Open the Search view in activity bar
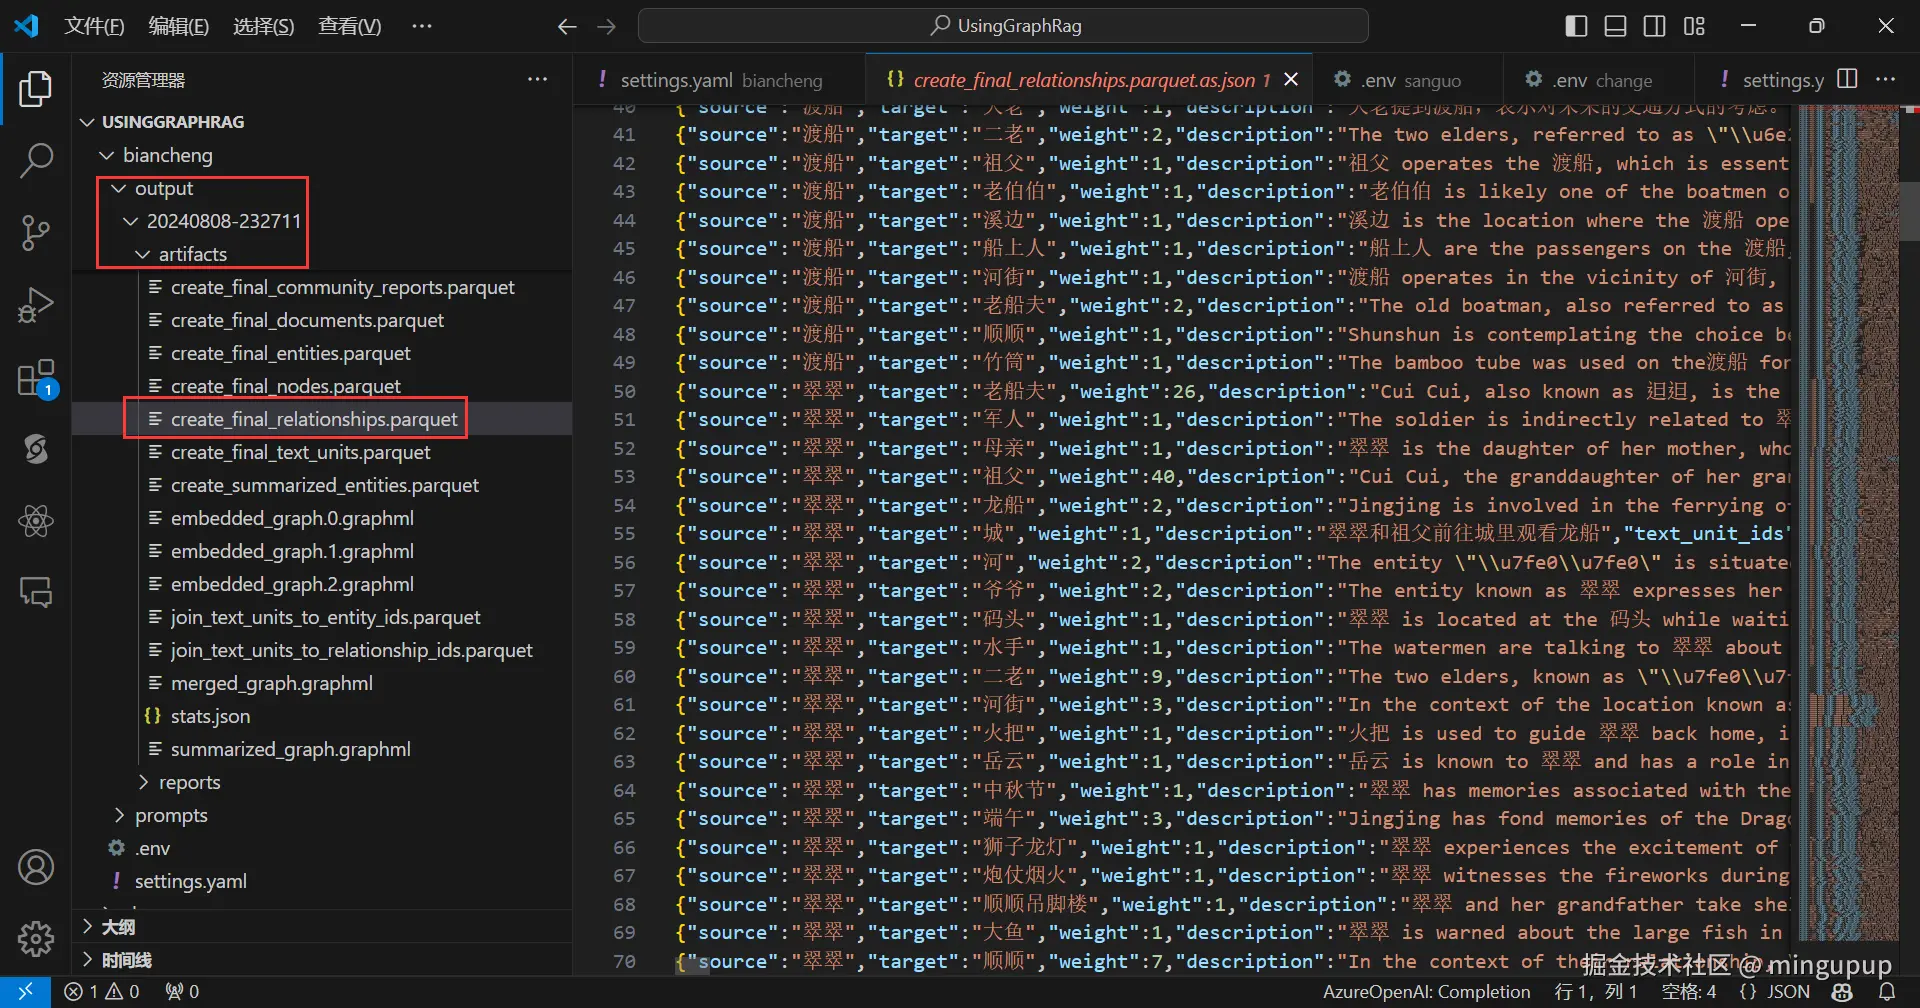The width and height of the screenshot is (1920, 1008). [x=36, y=161]
